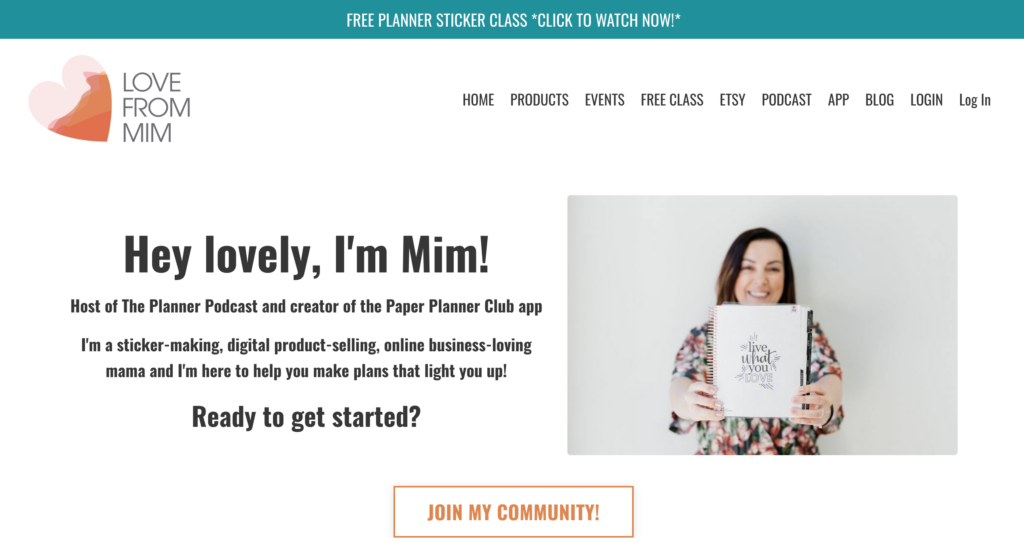Select the APP navigation item
This screenshot has width=1024, height=557.
point(839,100)
